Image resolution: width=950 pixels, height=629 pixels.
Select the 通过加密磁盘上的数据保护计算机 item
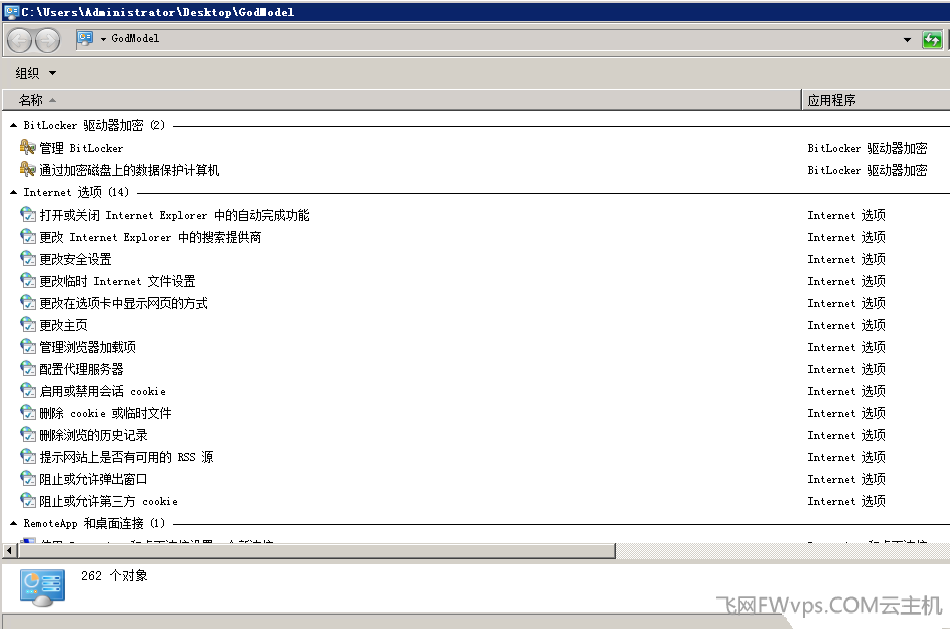(x=129, y=170)
